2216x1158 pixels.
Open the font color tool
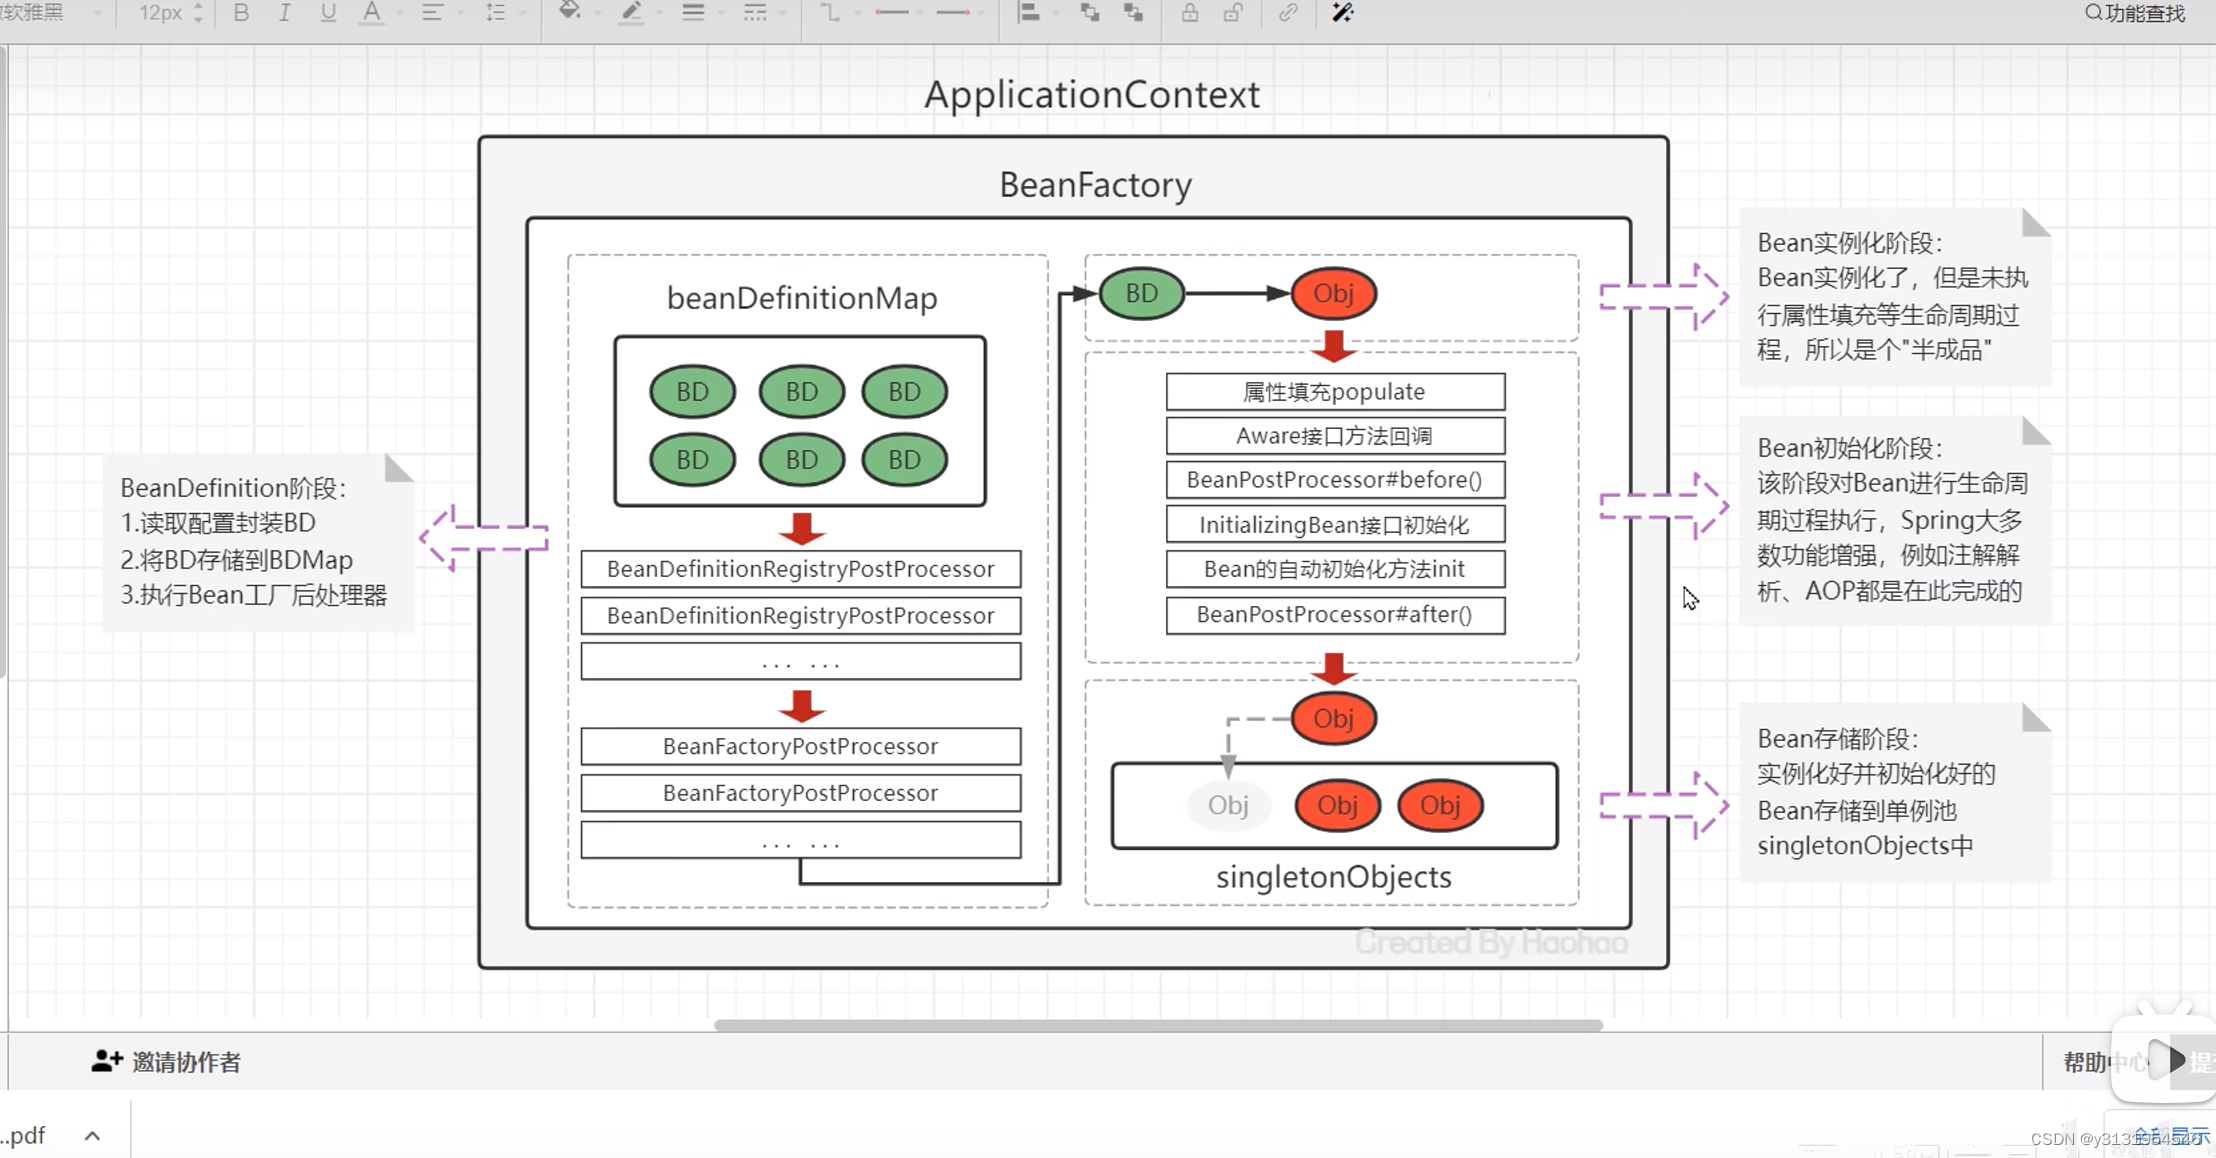[372, 13]
